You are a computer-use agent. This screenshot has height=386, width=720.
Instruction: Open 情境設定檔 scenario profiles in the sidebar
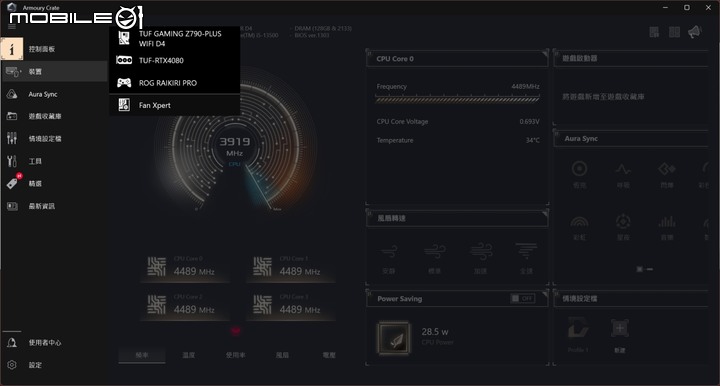54,139
